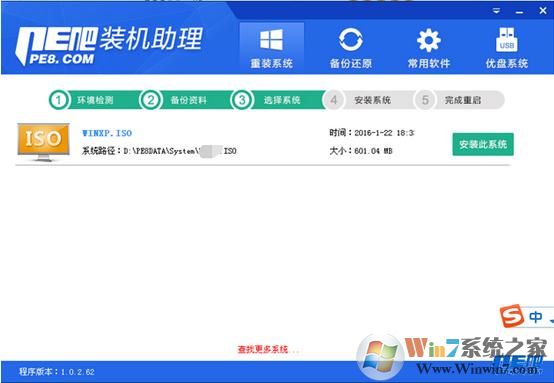Click the Sogou input method S icon

tap(511, 316)
